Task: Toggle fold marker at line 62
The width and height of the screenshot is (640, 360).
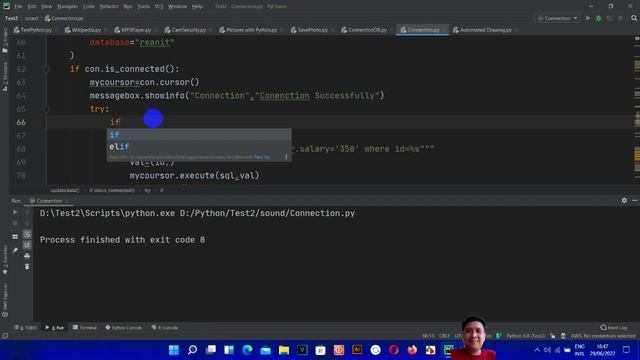Action: [x=46, y=69]
